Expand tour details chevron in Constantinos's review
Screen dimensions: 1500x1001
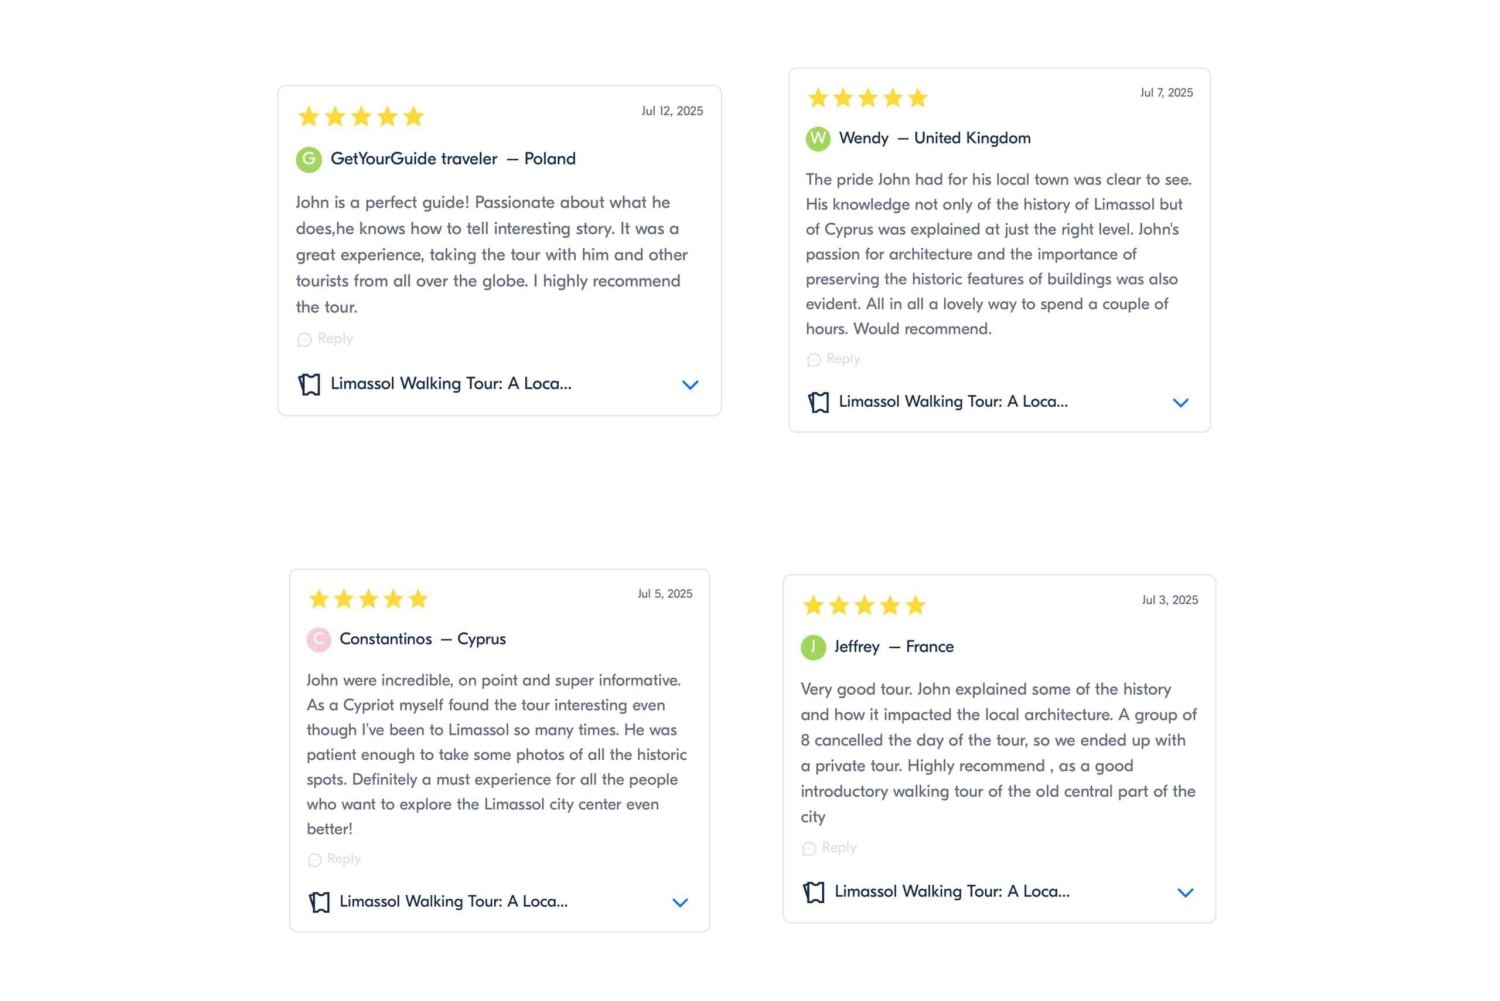click(x=680, y=903)
